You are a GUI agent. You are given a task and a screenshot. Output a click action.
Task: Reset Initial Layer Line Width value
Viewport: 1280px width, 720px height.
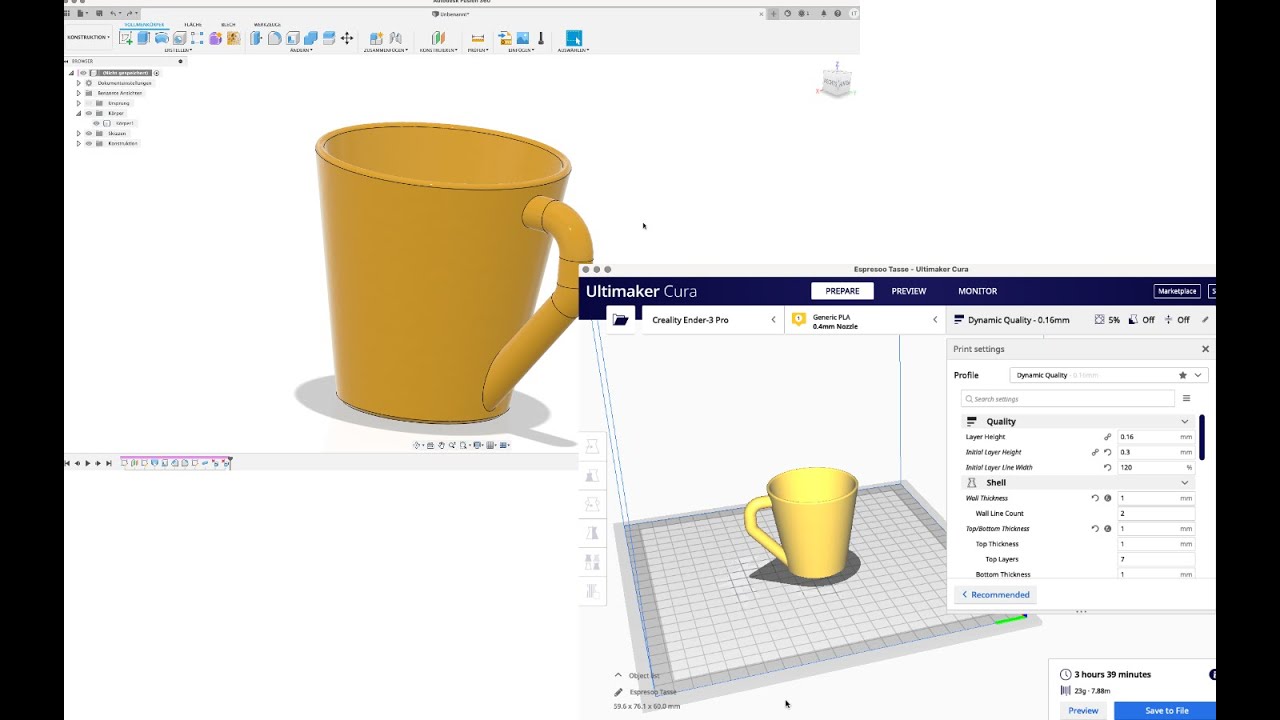pos(1107,467)
